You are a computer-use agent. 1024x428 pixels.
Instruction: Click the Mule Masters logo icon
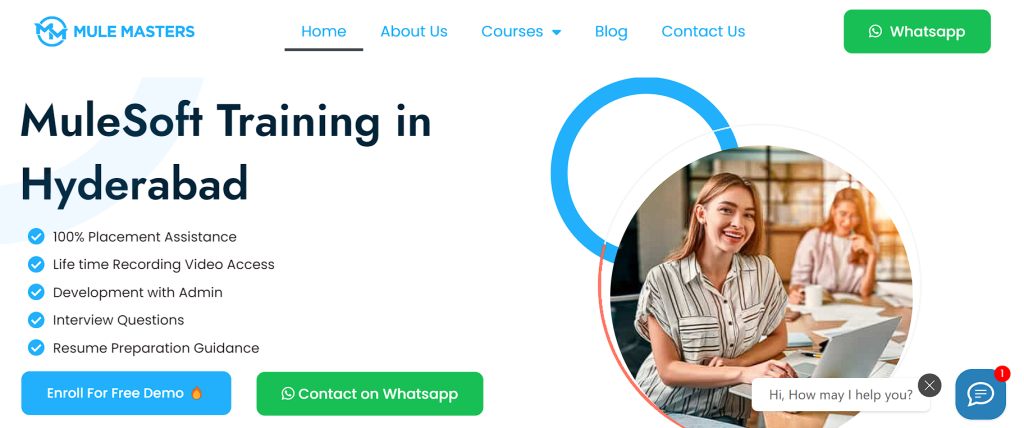(51, 31)
